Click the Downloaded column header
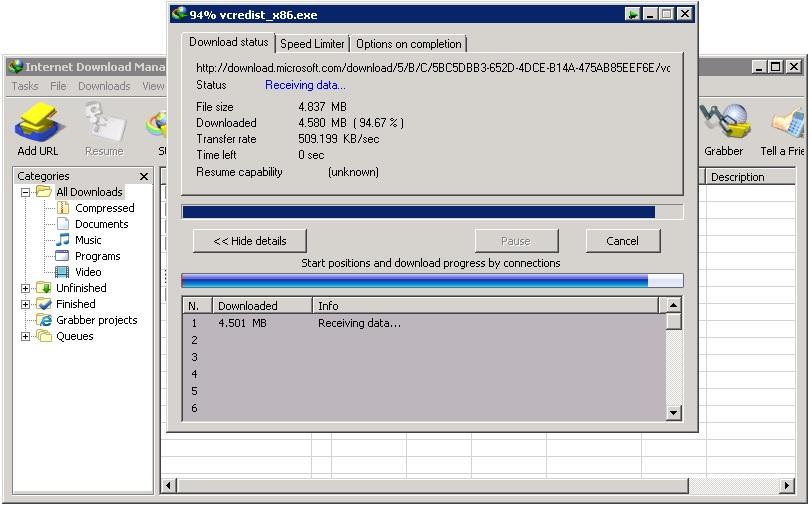 click(262, 306)
